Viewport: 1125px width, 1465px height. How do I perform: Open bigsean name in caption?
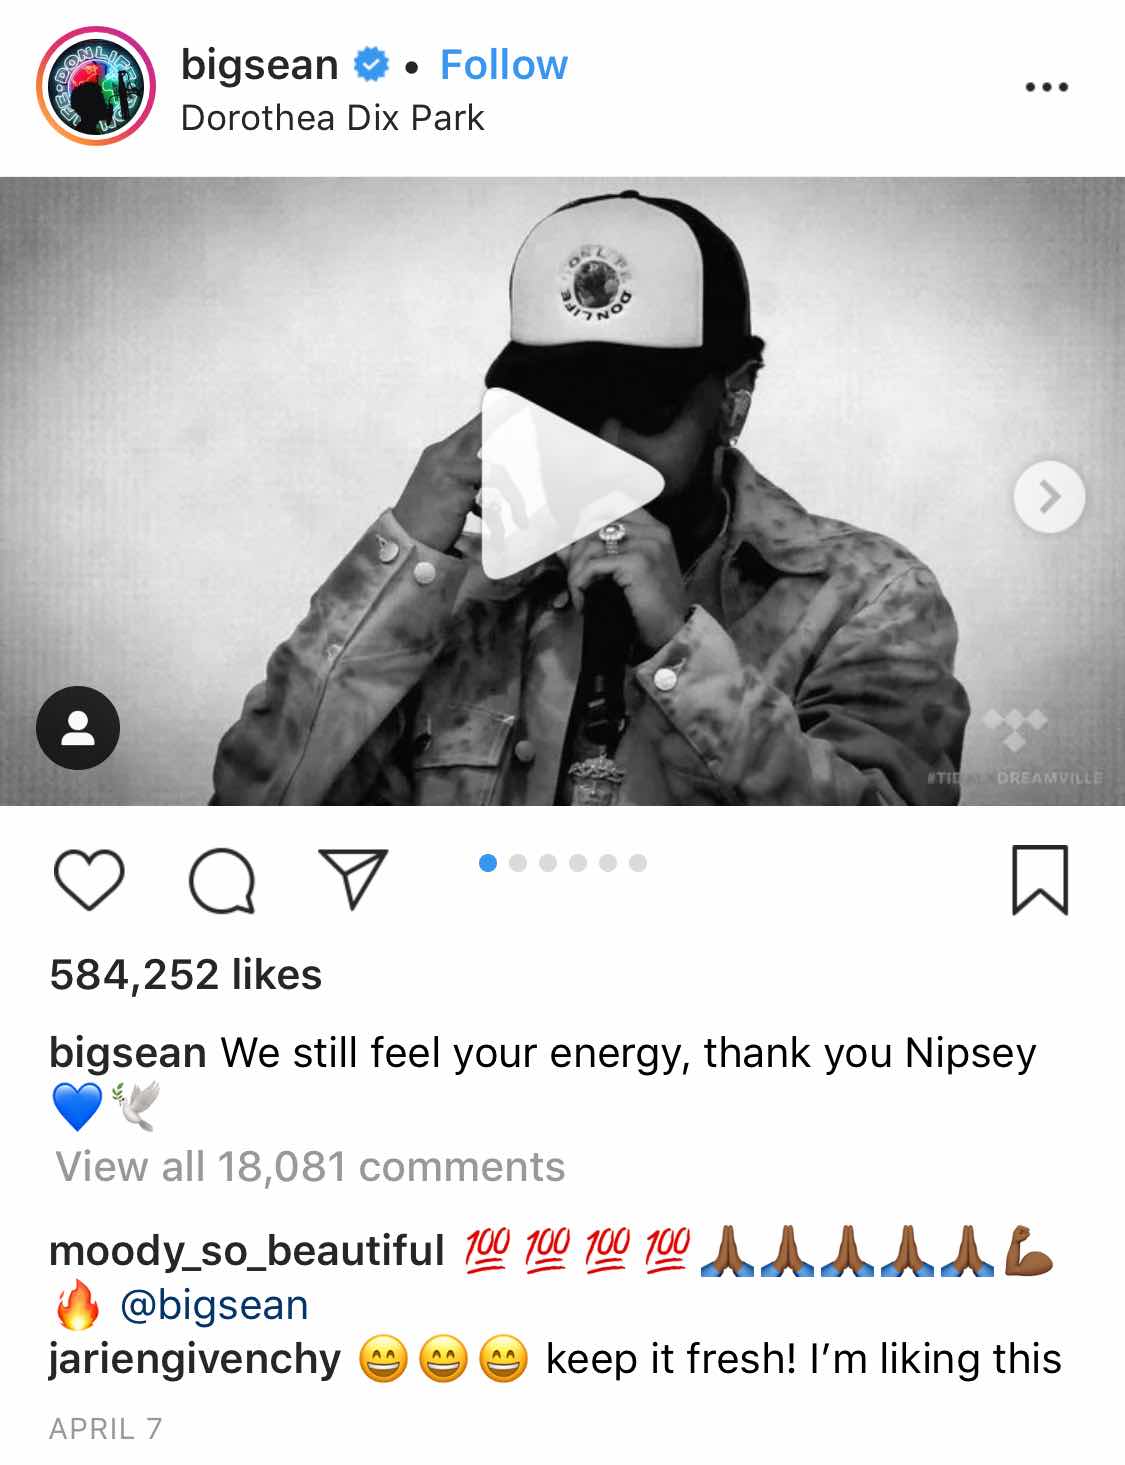128,1053
